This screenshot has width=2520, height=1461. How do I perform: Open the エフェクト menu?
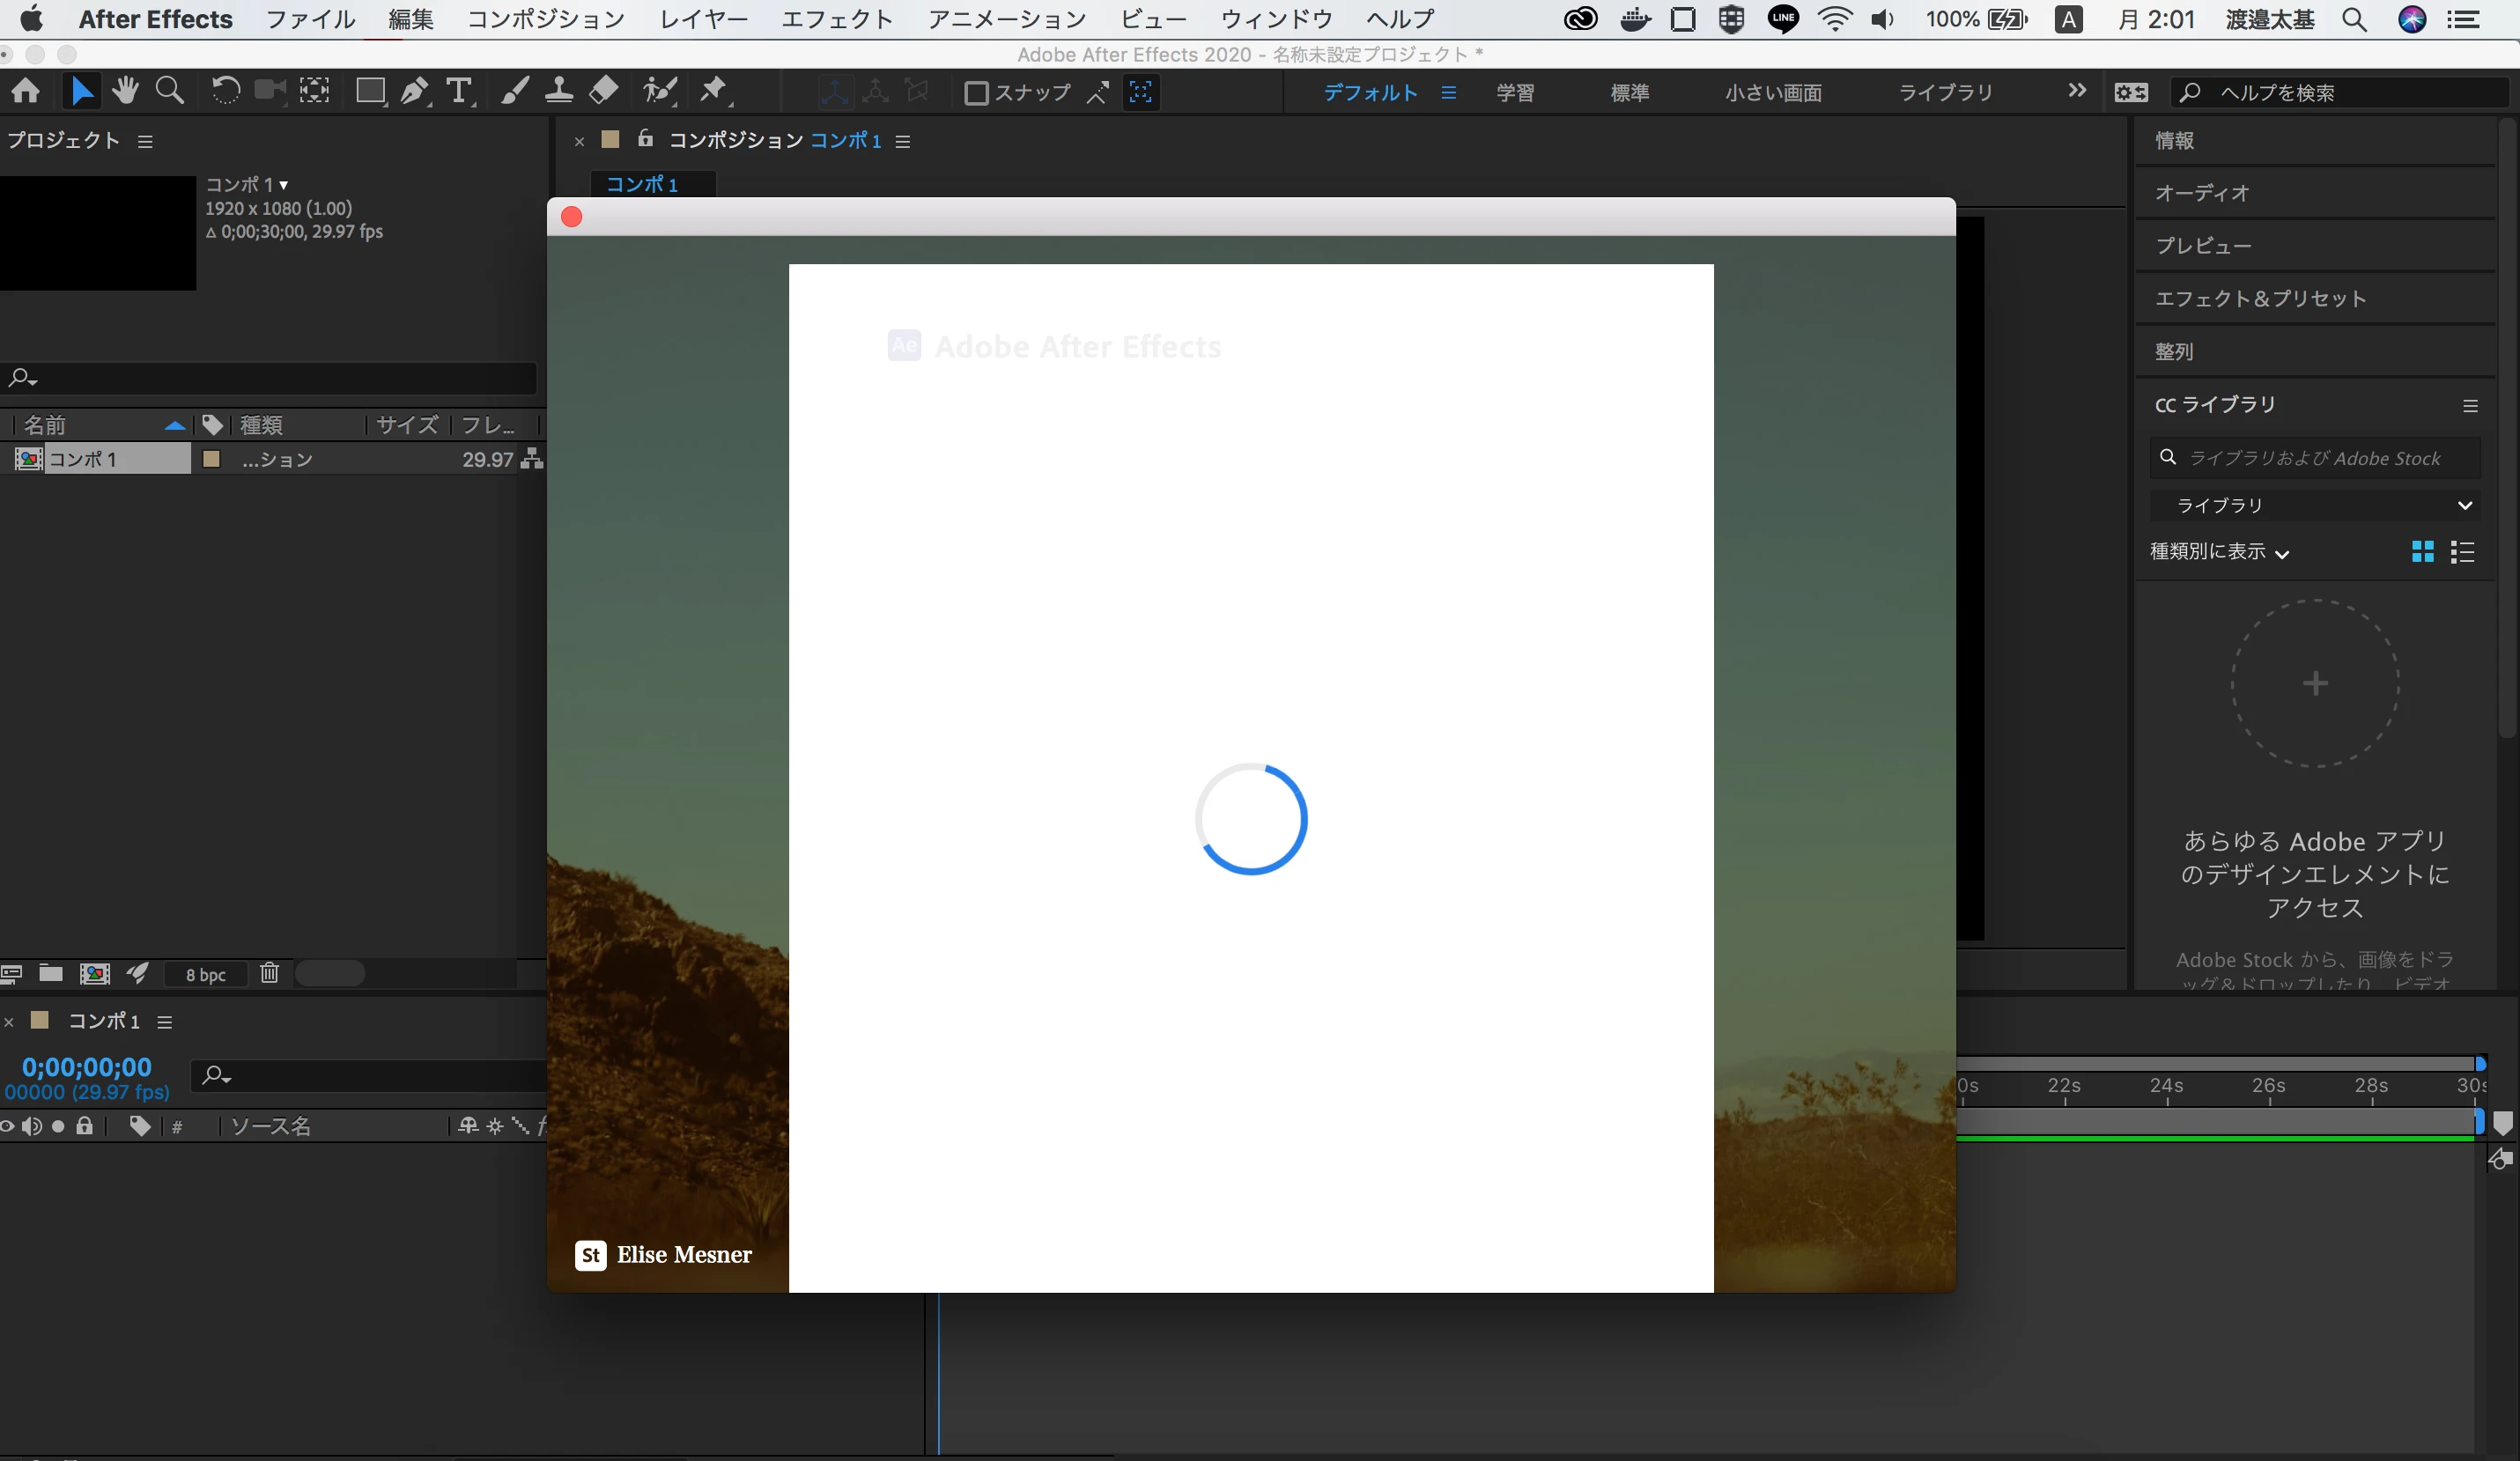pos(836,19)
